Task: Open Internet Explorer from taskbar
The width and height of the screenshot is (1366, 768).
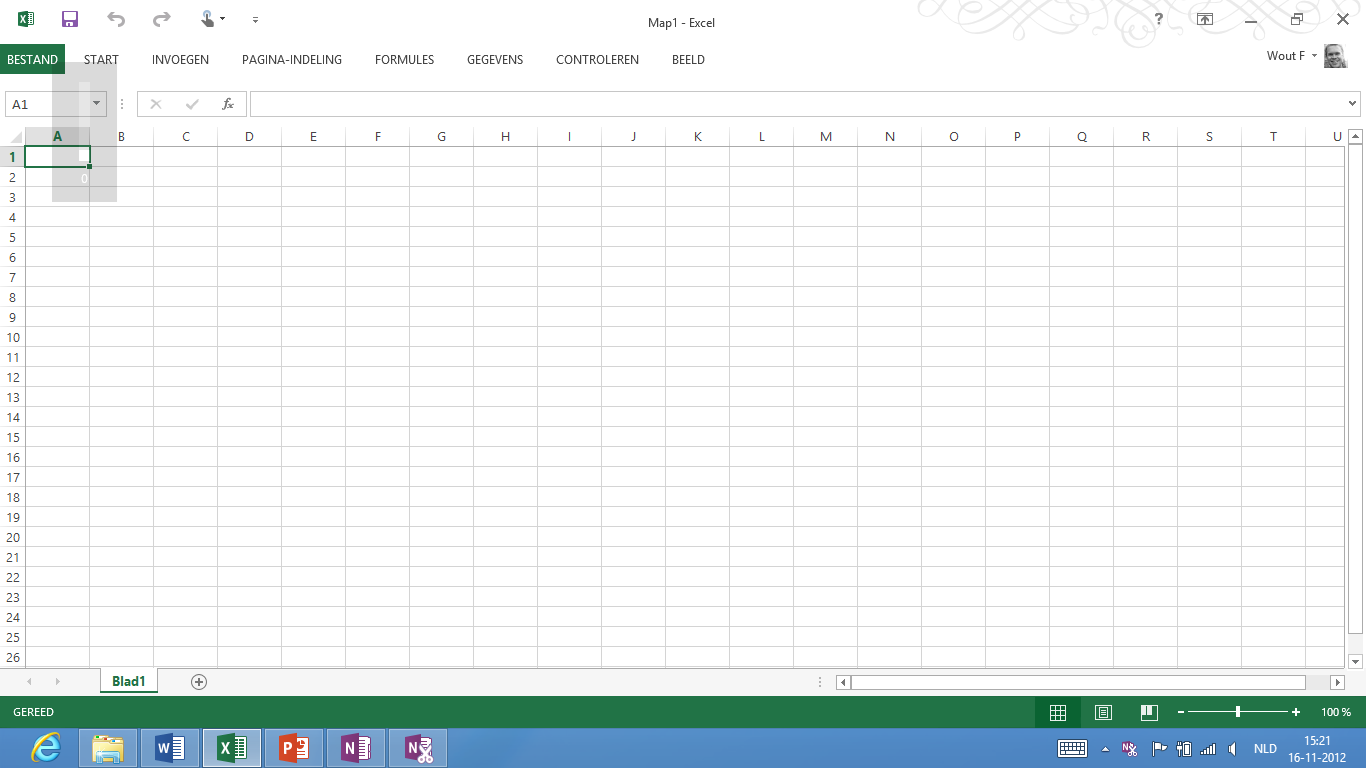Action: pyautogui.click(x=46, y=748)
